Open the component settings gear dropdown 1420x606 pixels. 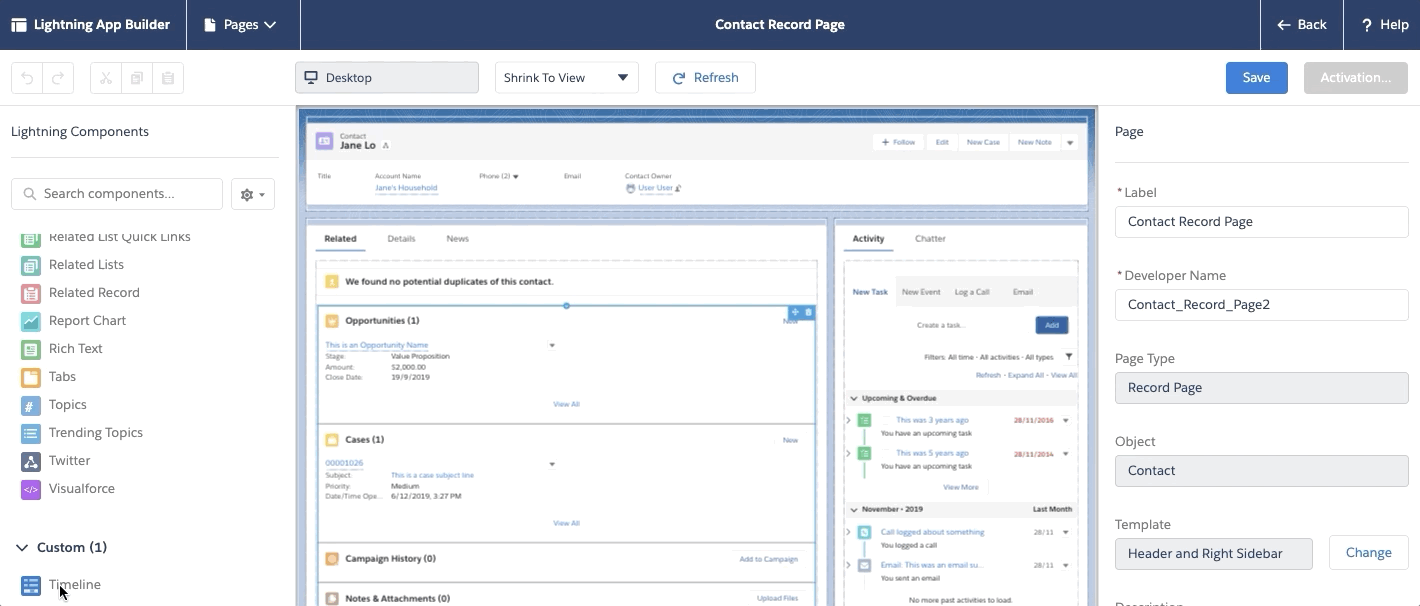point(253,194)
